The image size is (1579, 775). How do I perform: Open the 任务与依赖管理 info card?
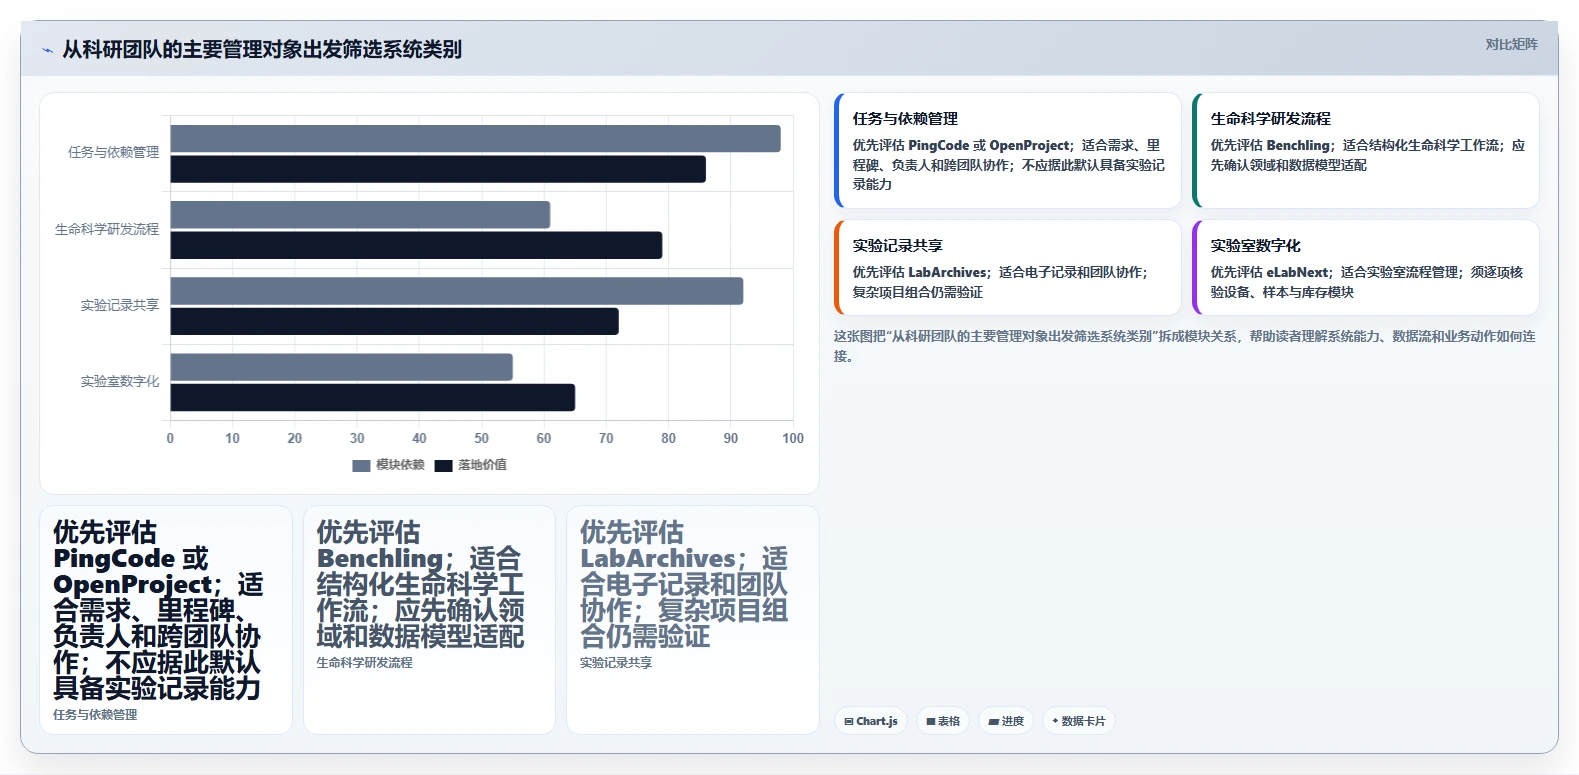point(1008,151)
